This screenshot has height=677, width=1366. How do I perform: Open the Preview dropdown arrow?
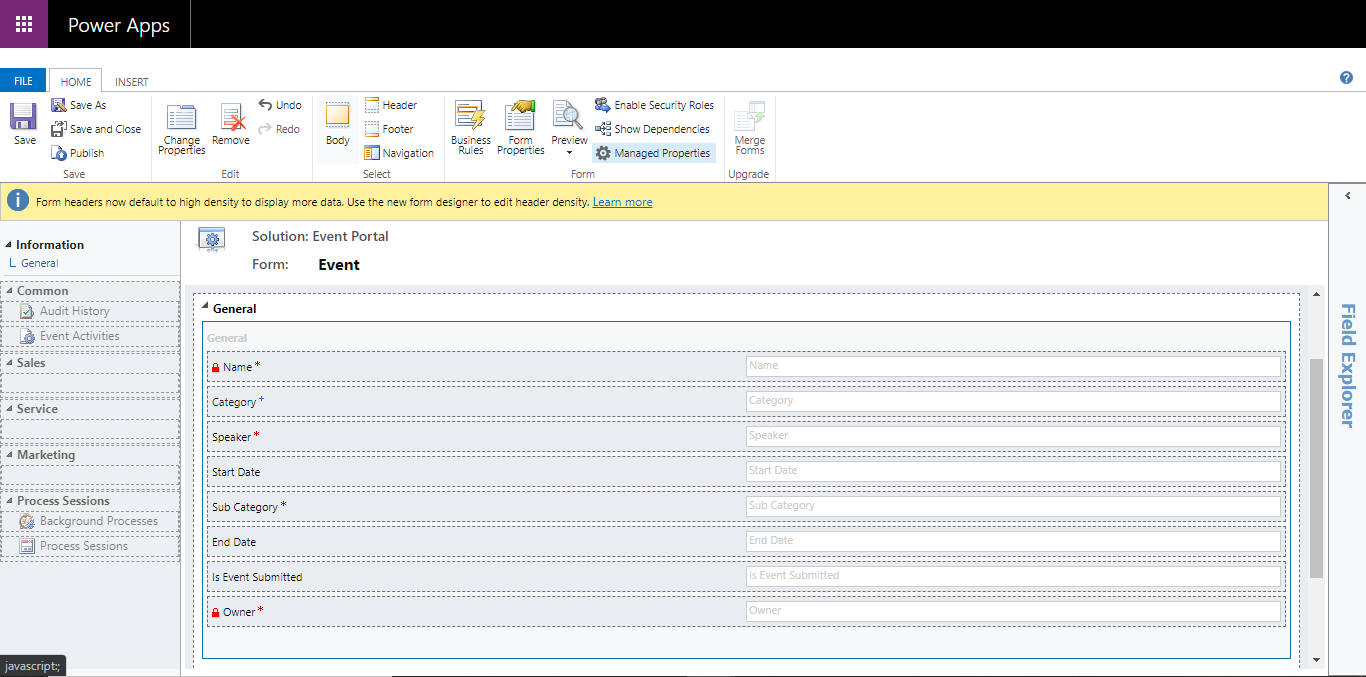[568, 152]
